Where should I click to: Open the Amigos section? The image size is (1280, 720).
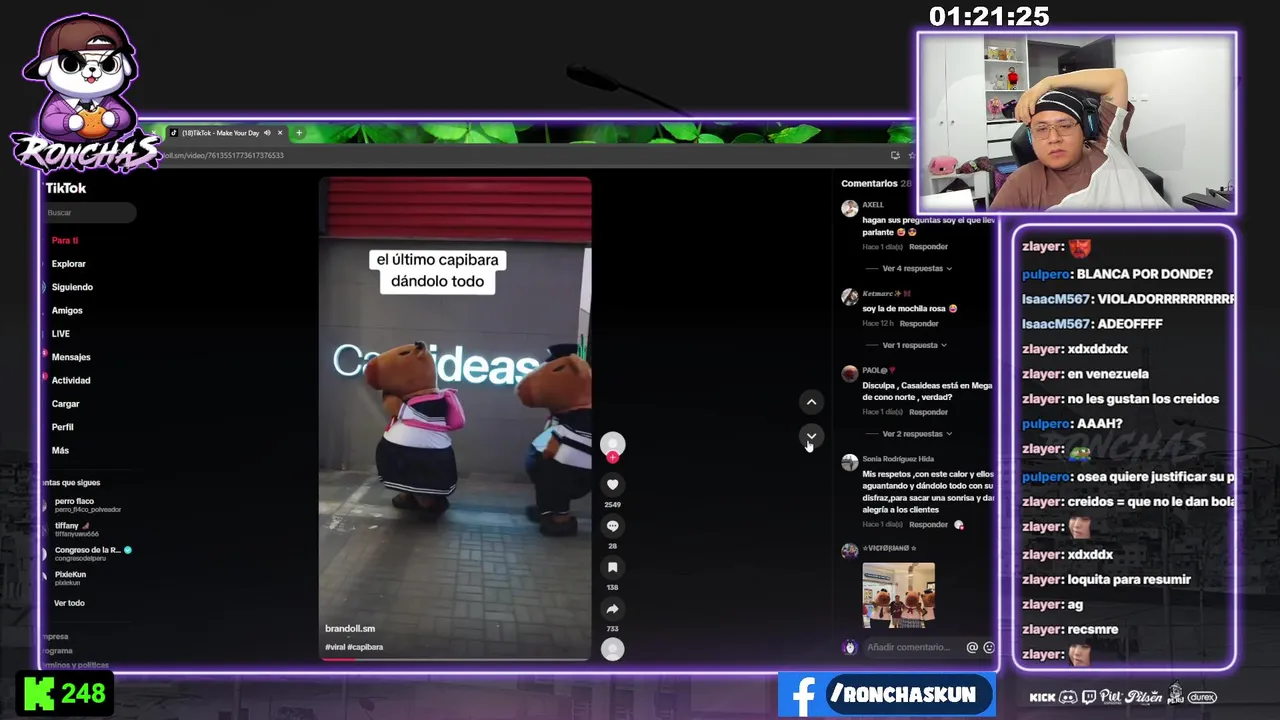(67, 311)
